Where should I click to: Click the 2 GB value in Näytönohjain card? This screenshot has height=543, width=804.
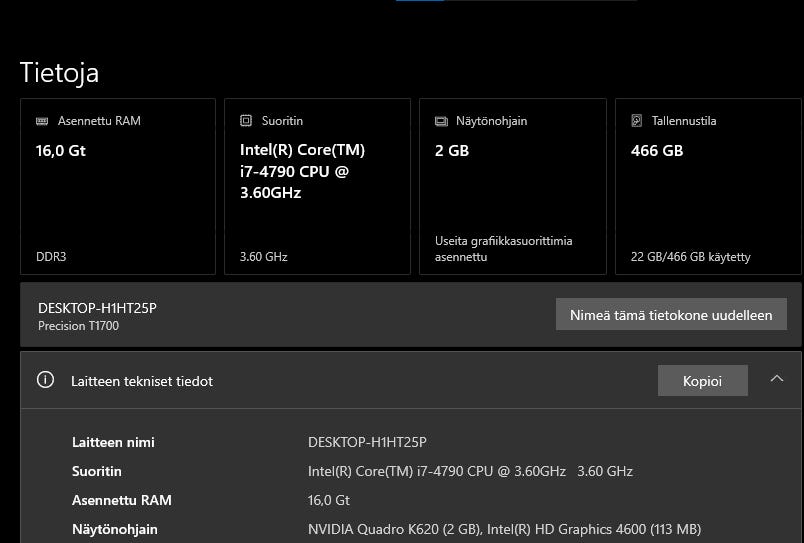(x=452, y=150)
